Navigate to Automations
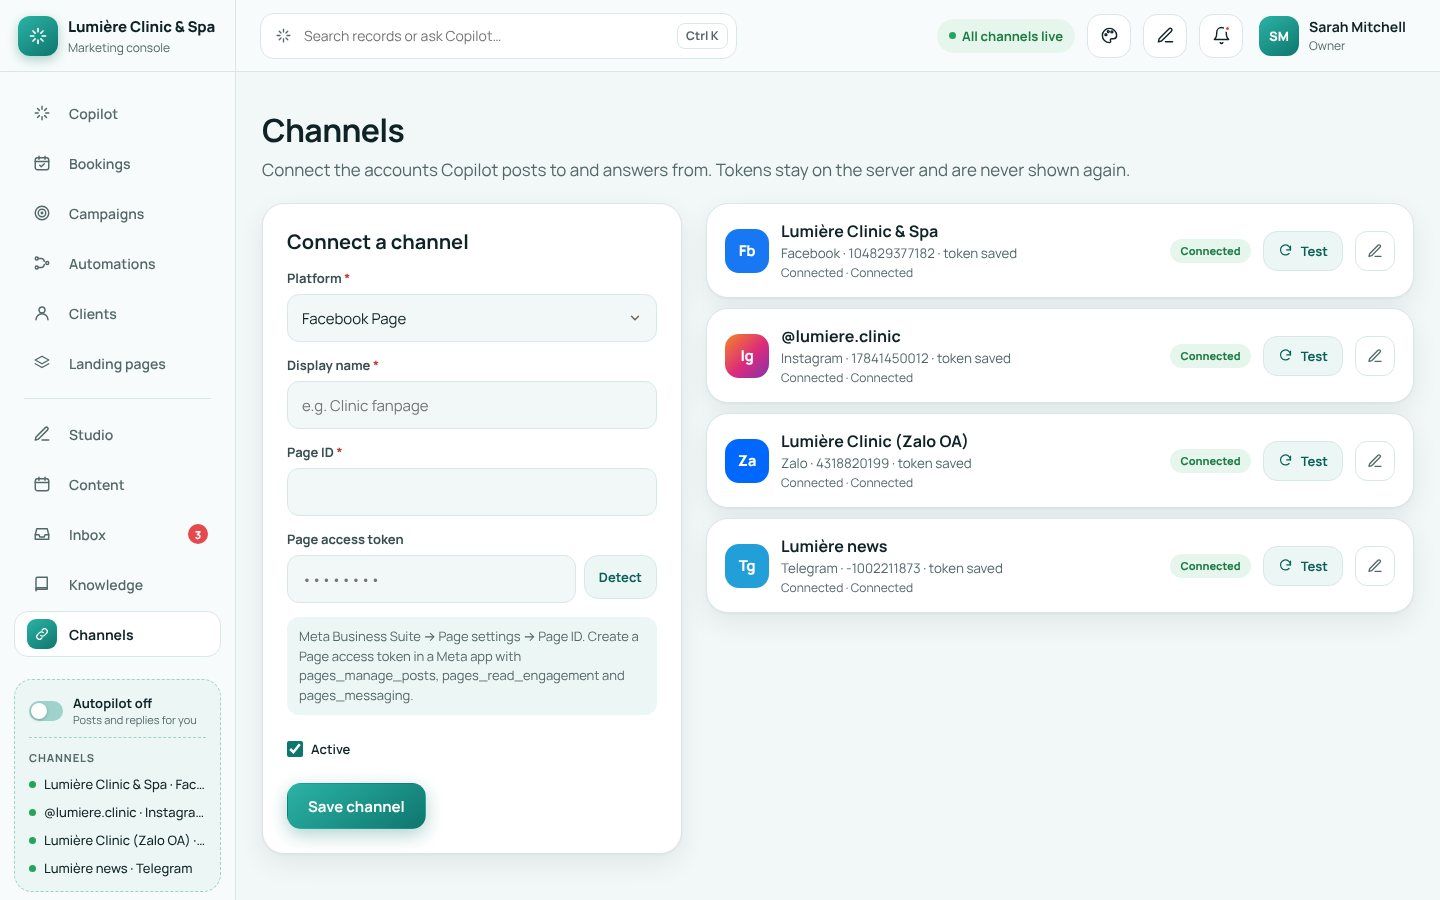The height and width of the screenshot is (900, 1440). [x=118, y=264]
